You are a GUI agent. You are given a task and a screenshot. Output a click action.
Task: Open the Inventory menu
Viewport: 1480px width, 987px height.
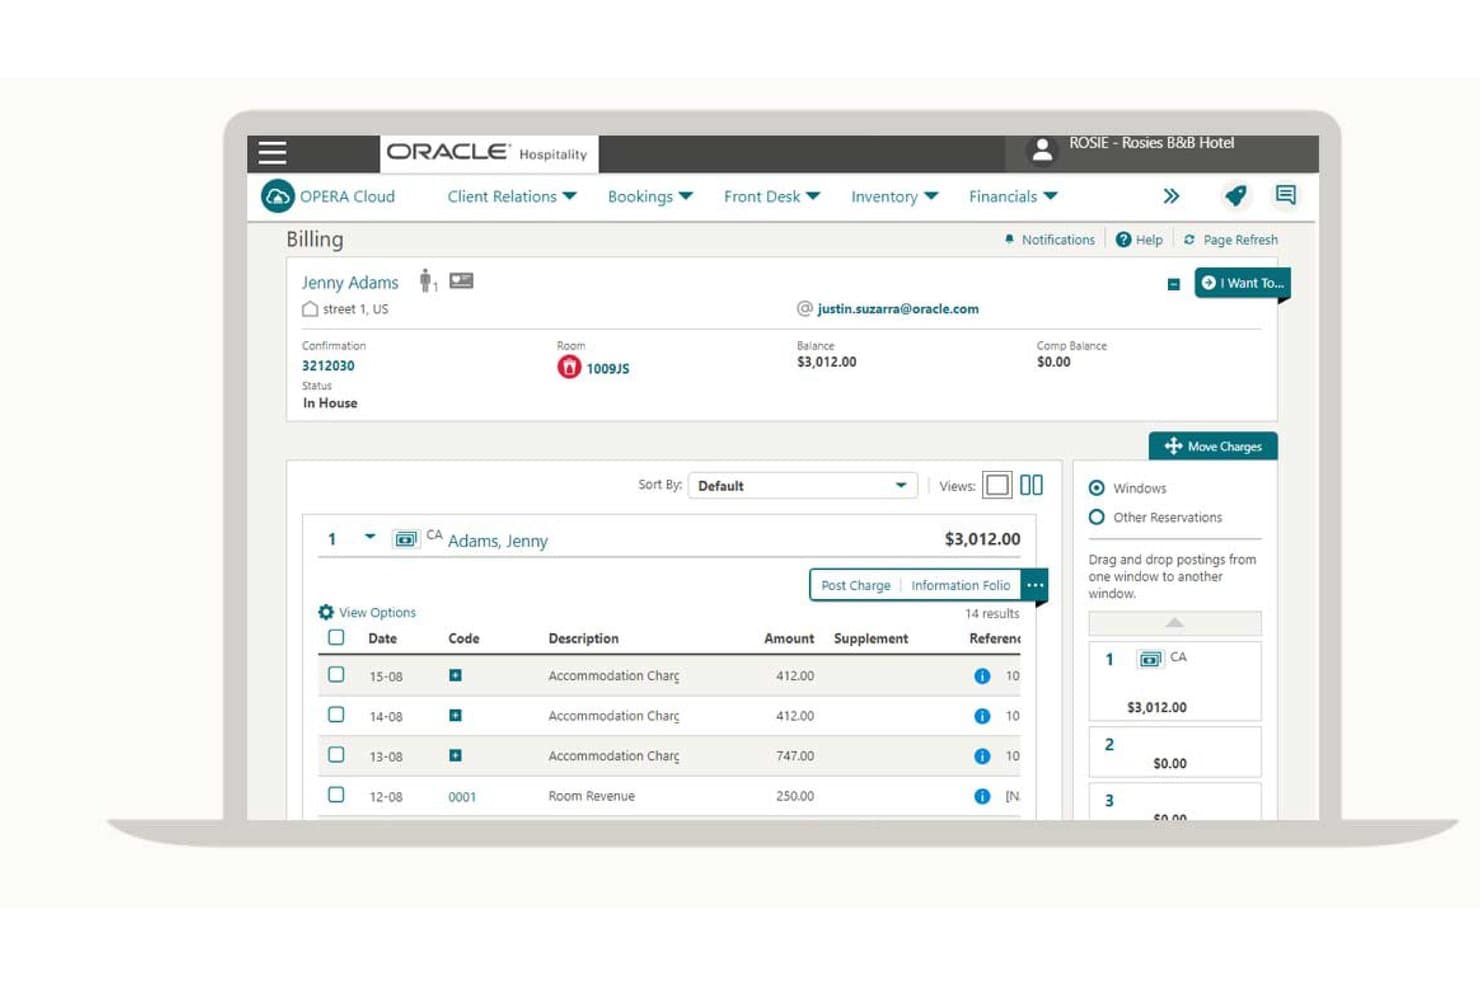tap(894, 197)
